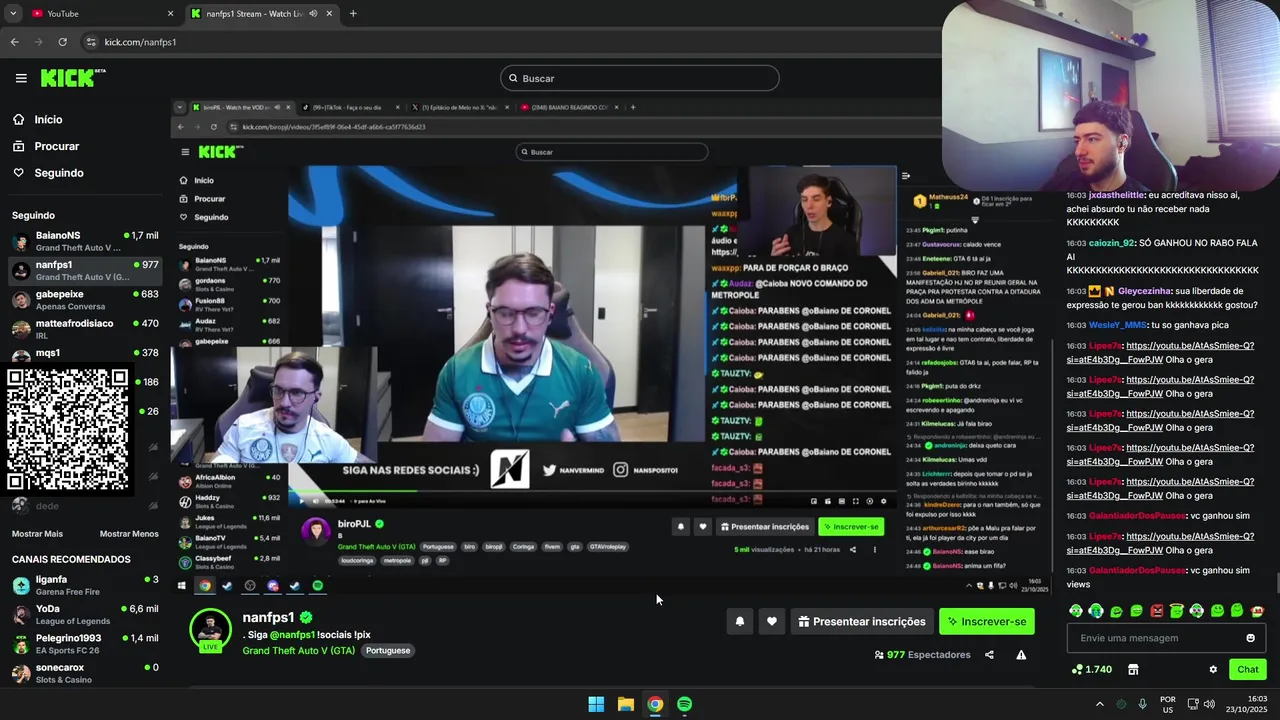The height and width of the screenshot is (720, 1280).
Task: Click the POR US language indicator
Action: 1167,704
